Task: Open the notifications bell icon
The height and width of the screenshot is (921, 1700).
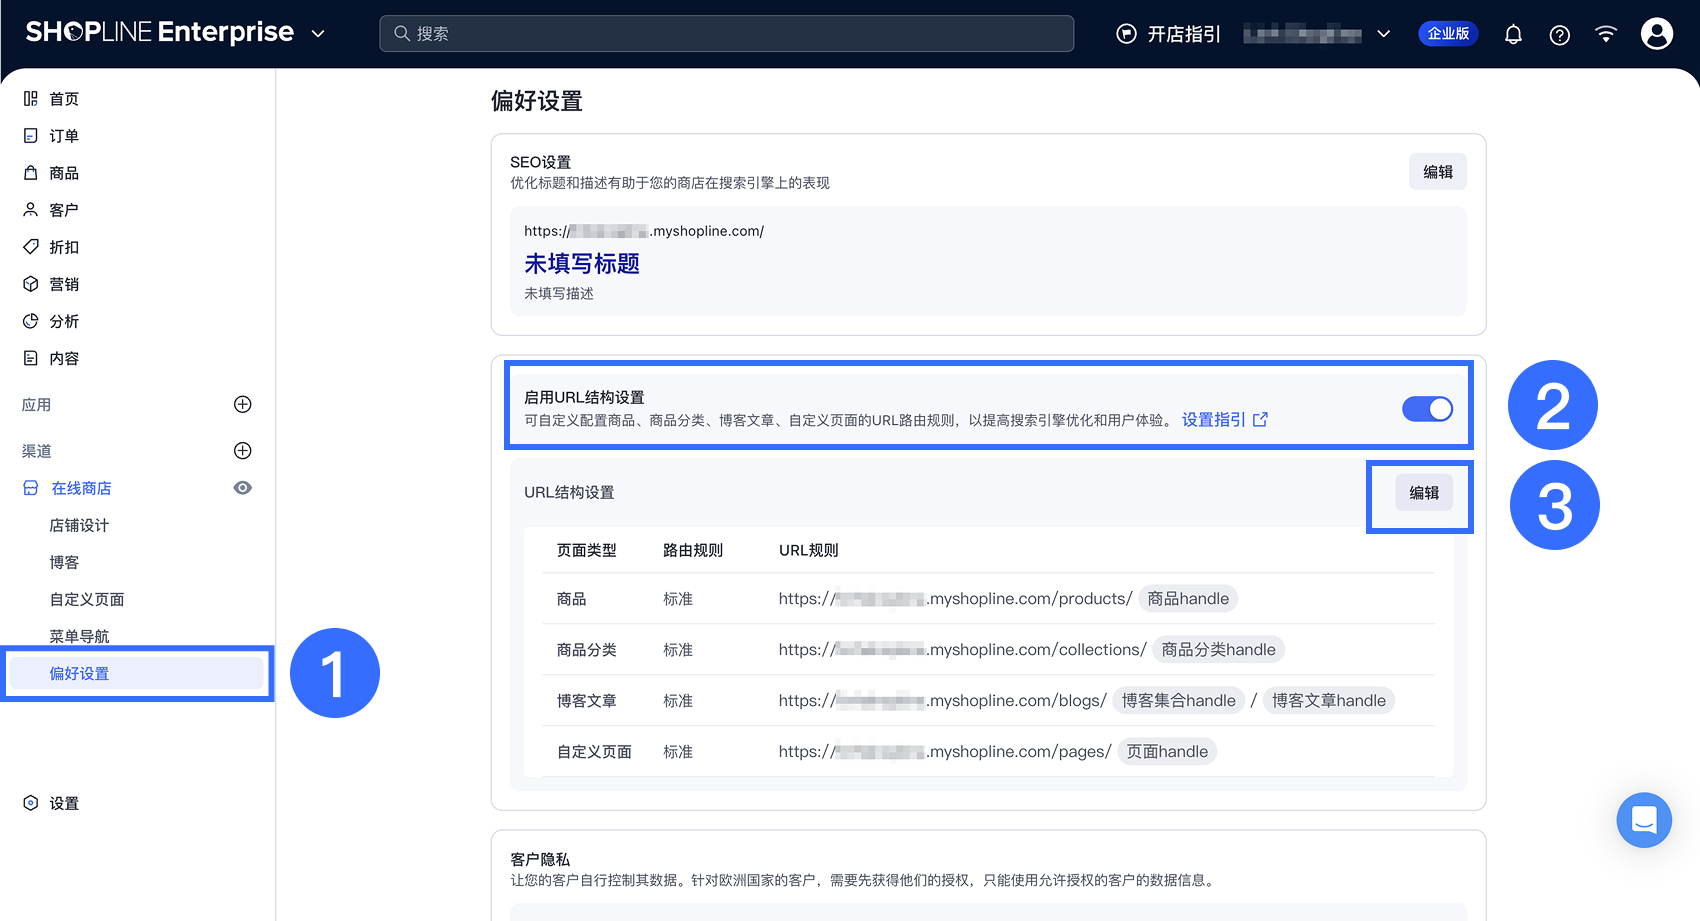Action: click(1513, 35)
